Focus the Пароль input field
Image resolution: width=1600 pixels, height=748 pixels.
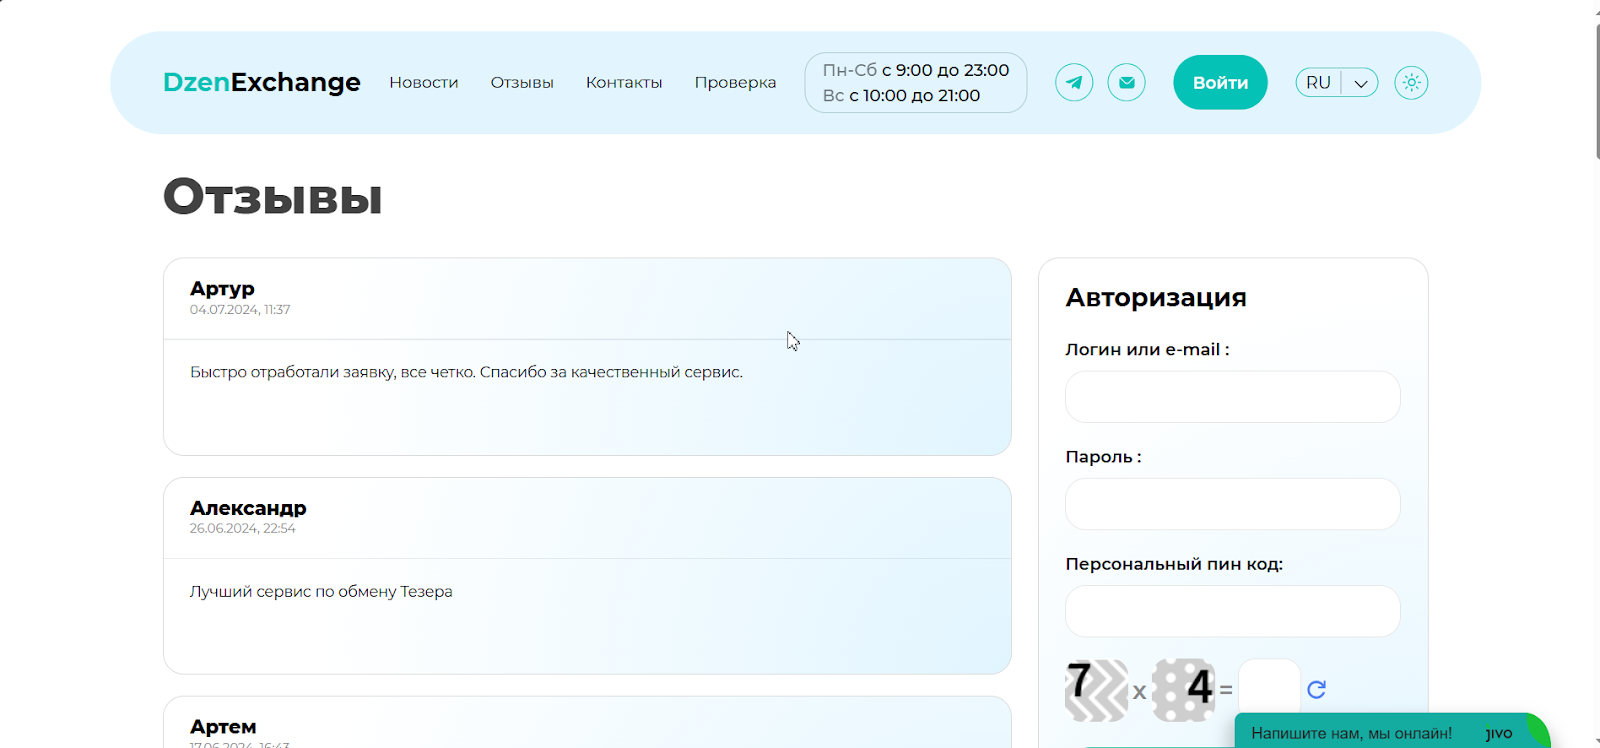[1232, 504]
